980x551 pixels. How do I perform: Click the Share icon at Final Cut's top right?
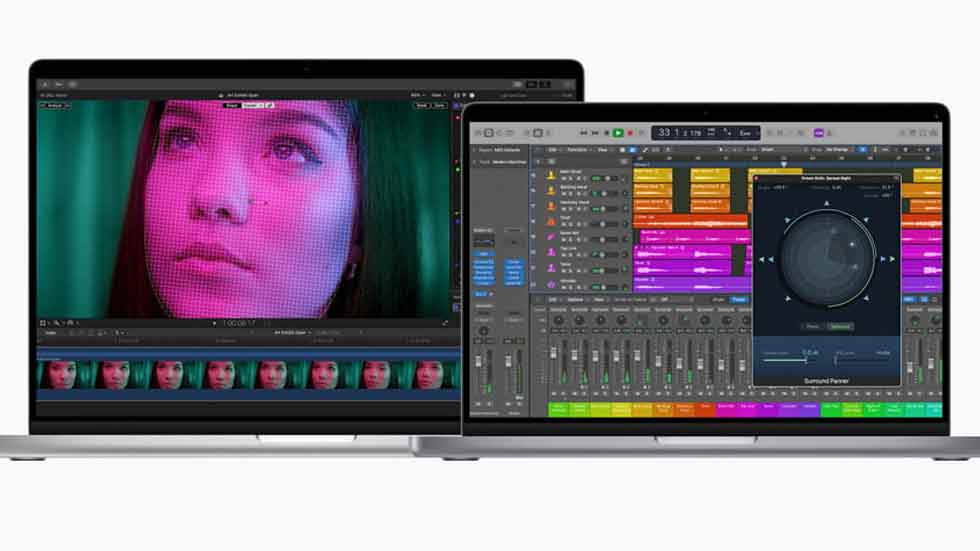[568, 84]
